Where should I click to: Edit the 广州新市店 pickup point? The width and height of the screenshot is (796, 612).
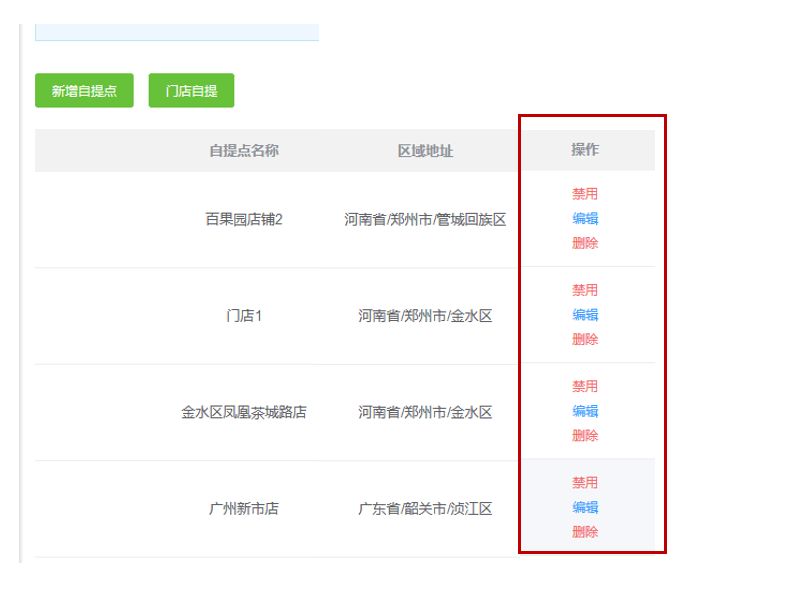coord(585,507)
